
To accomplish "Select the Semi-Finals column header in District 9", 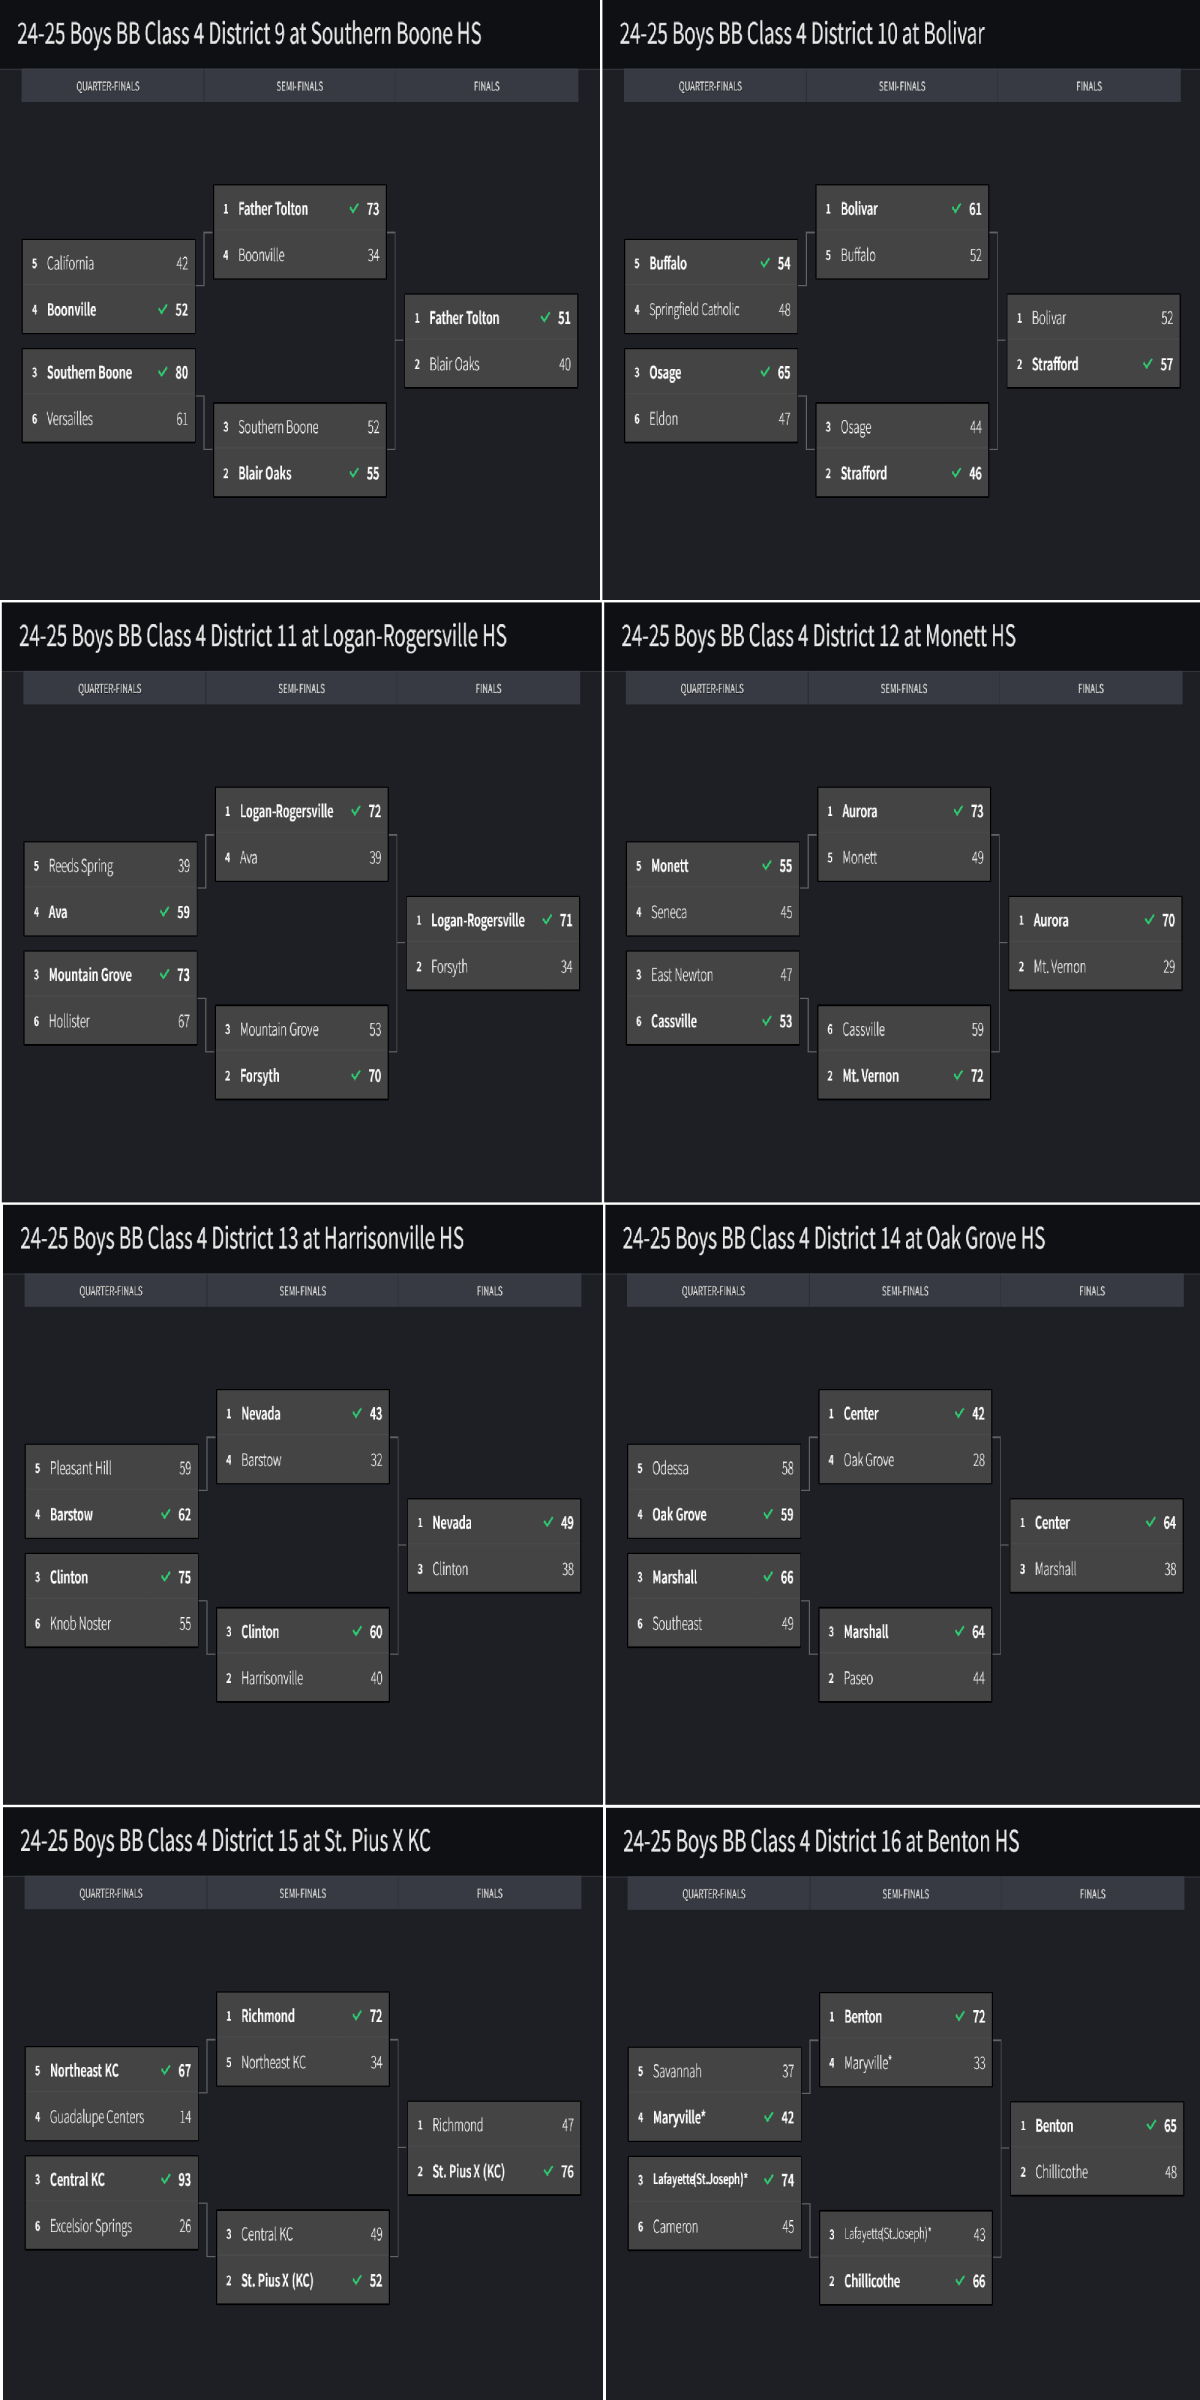I will [x=300, y=86].
